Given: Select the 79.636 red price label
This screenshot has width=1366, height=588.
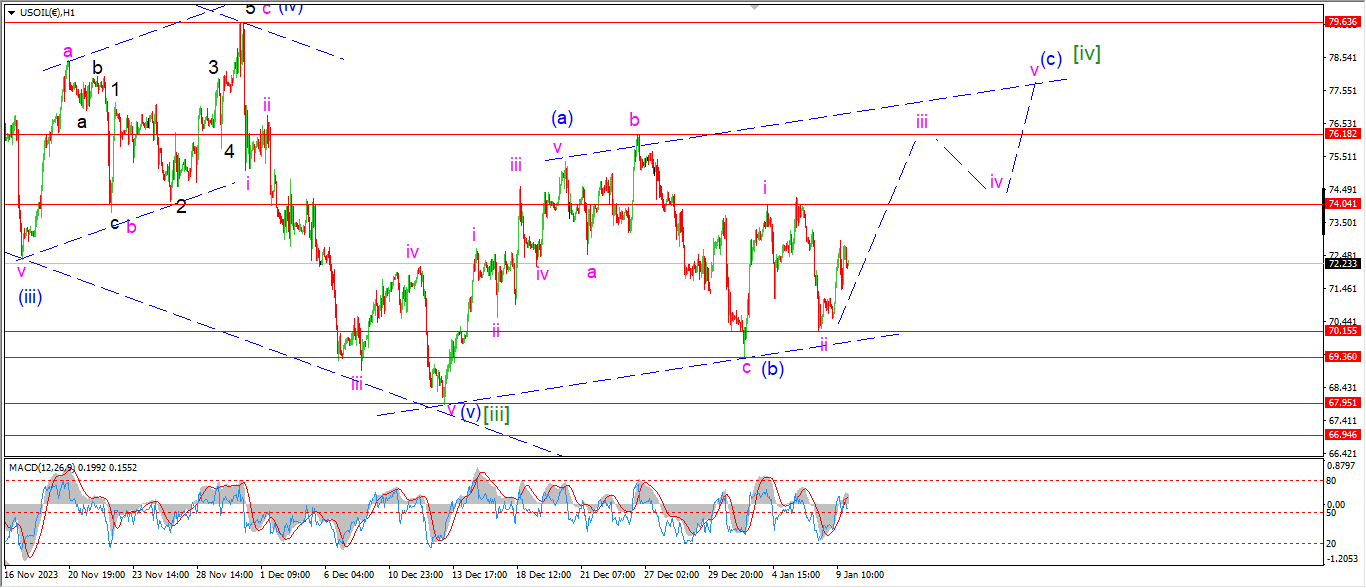Looking at the screenshot, I should [1341, 22].
